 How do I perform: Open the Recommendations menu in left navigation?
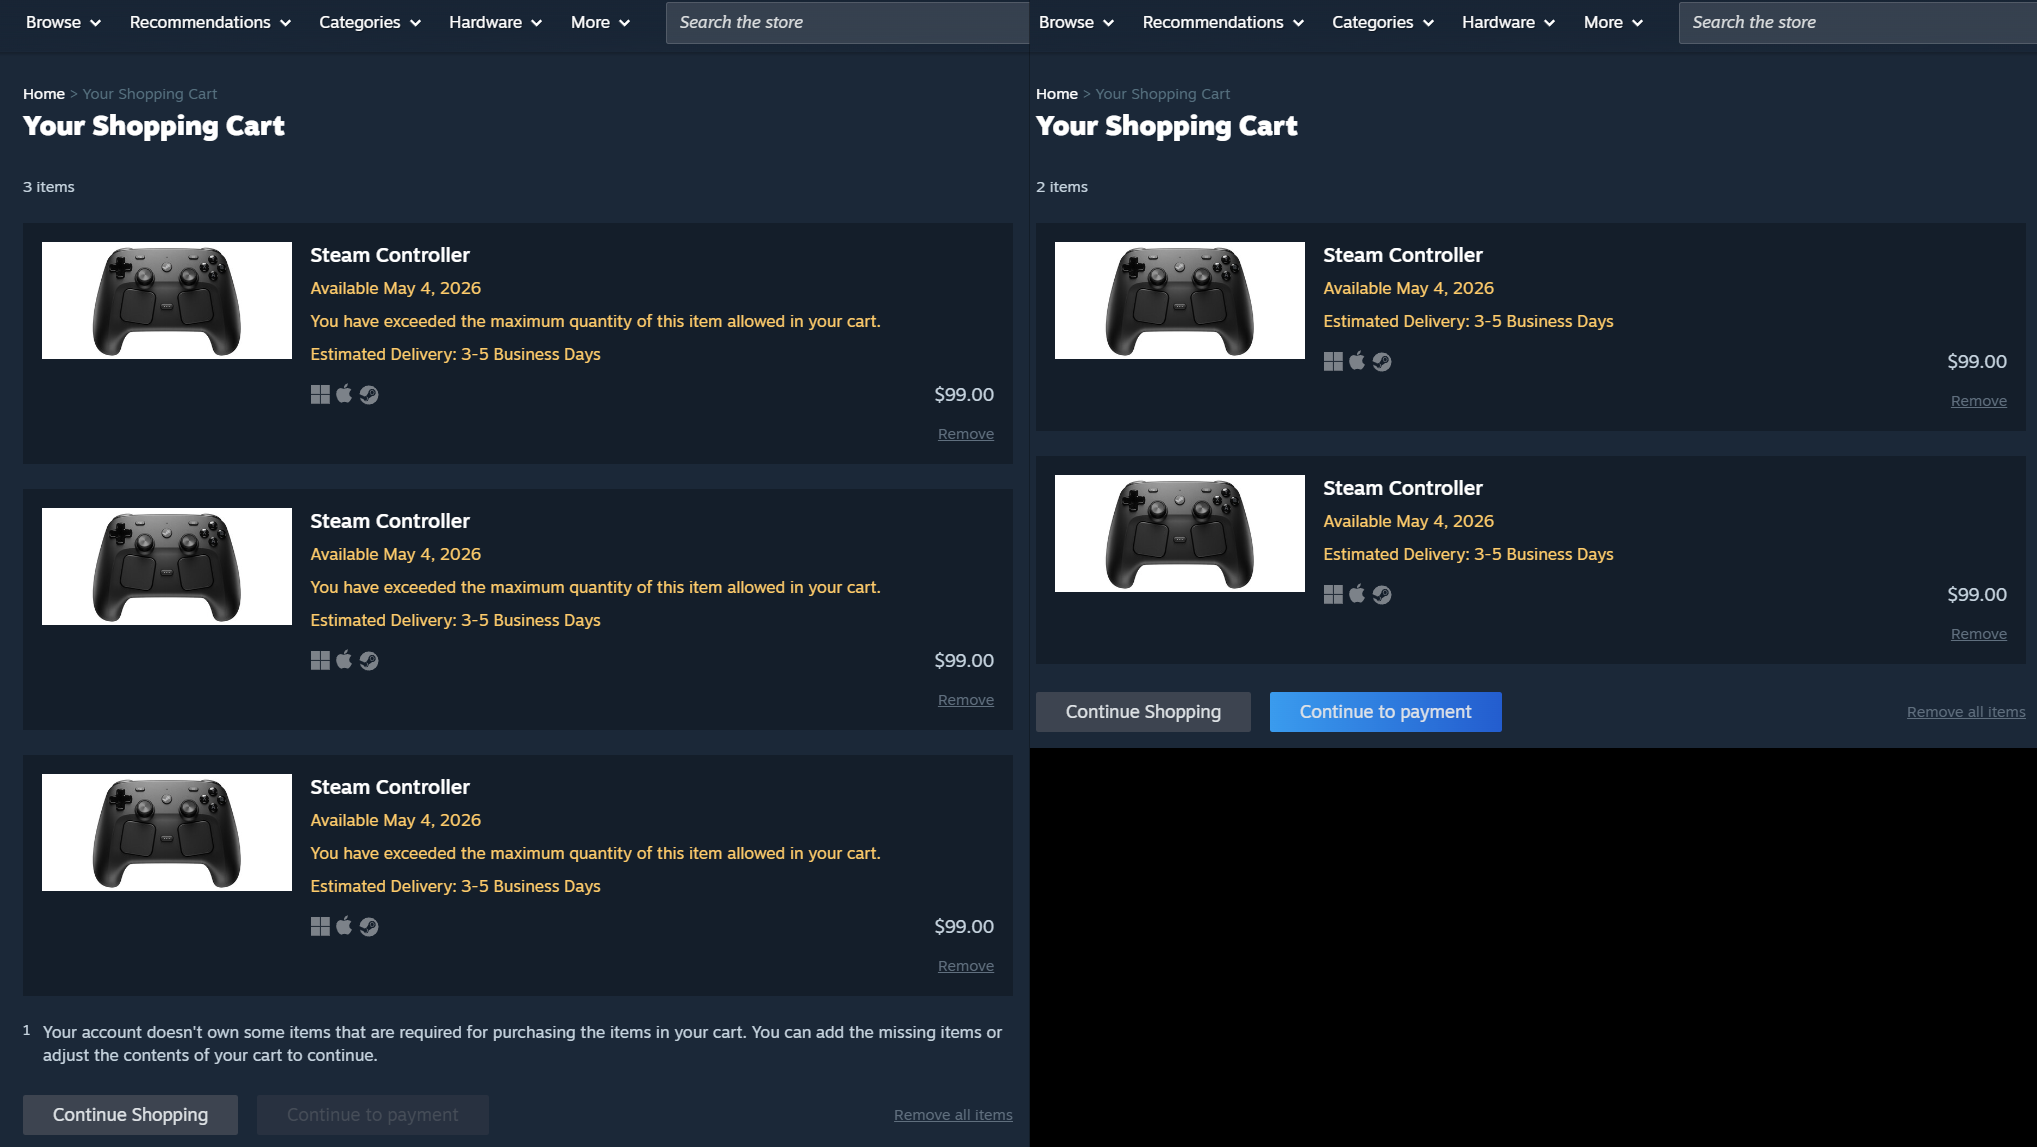[x=210, y=22]
